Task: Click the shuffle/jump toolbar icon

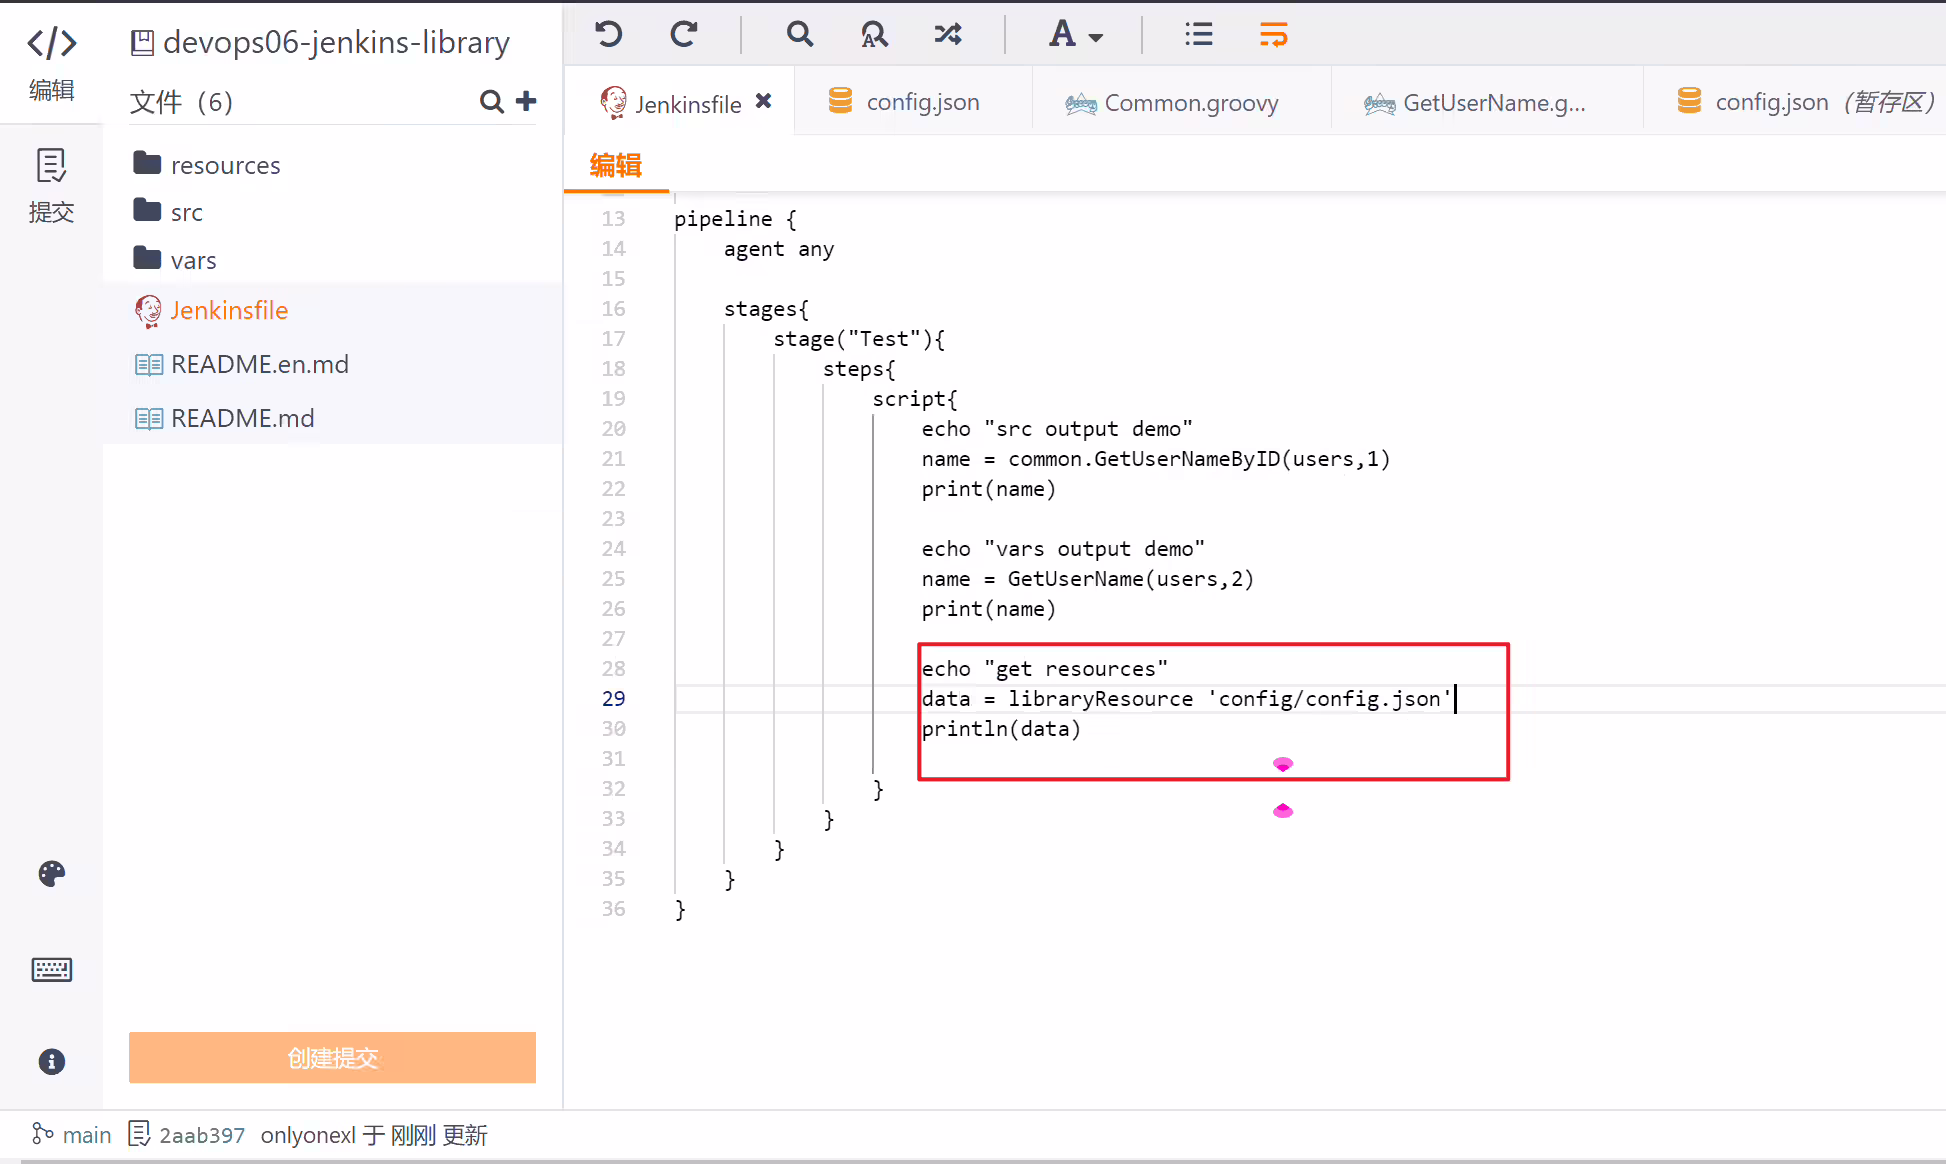Action: (948, 35)
